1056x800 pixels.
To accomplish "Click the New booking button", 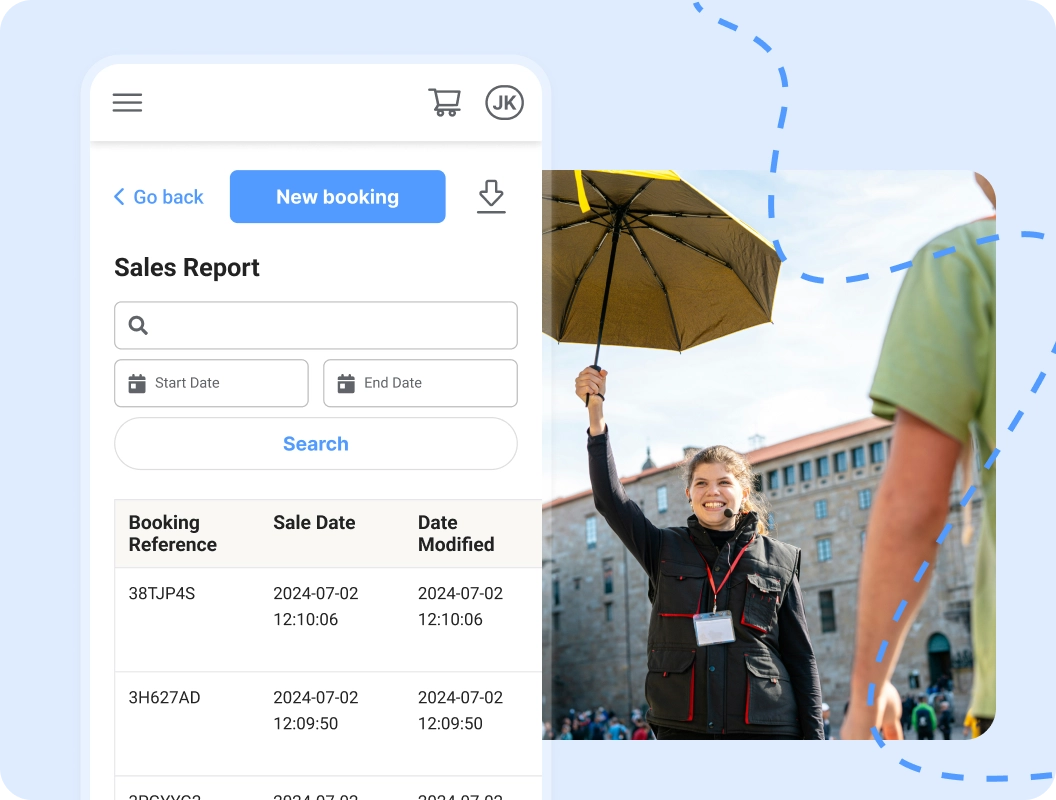I will (337, 197).
